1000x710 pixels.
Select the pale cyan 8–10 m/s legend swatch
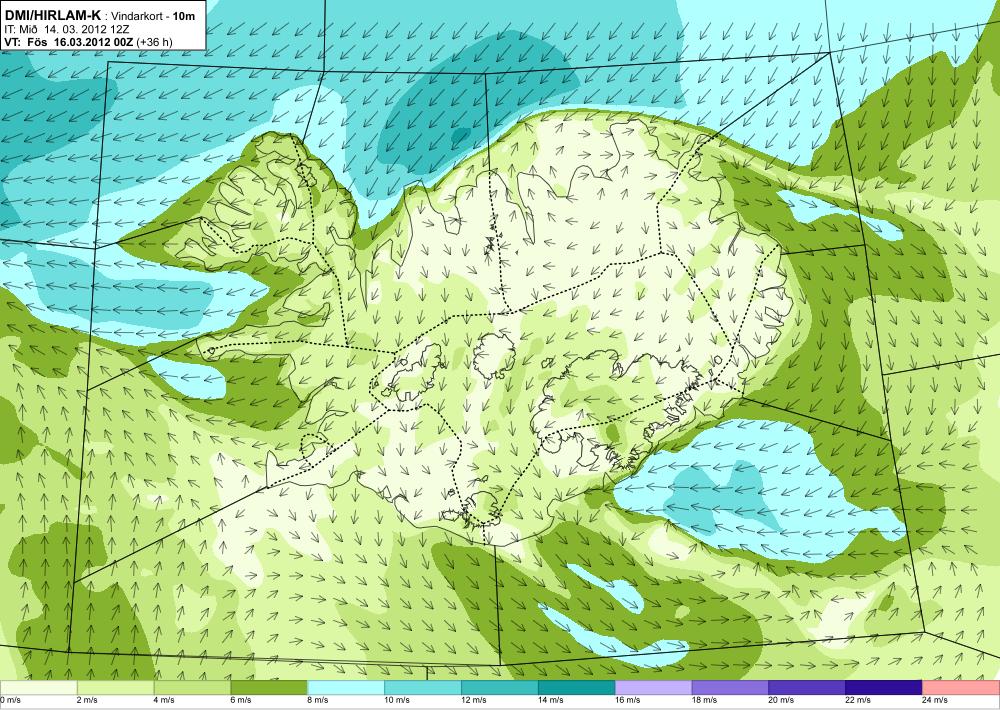click(346, 688)
